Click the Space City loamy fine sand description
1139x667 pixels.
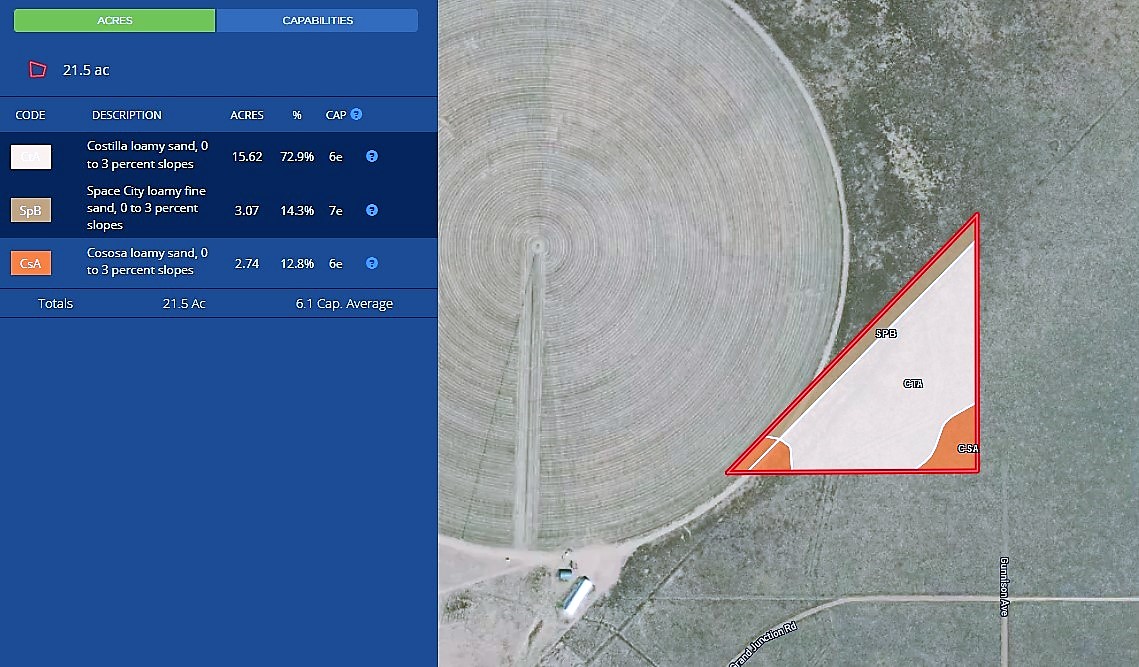pos(145,208)
